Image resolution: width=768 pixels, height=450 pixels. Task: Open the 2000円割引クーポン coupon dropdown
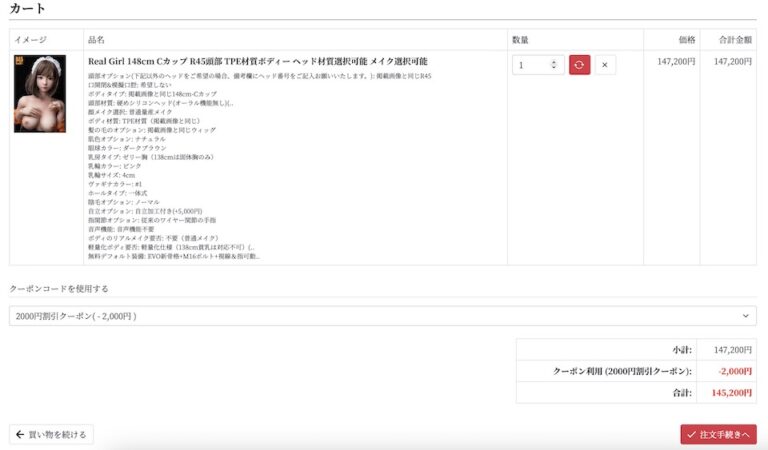coord(380,316)
